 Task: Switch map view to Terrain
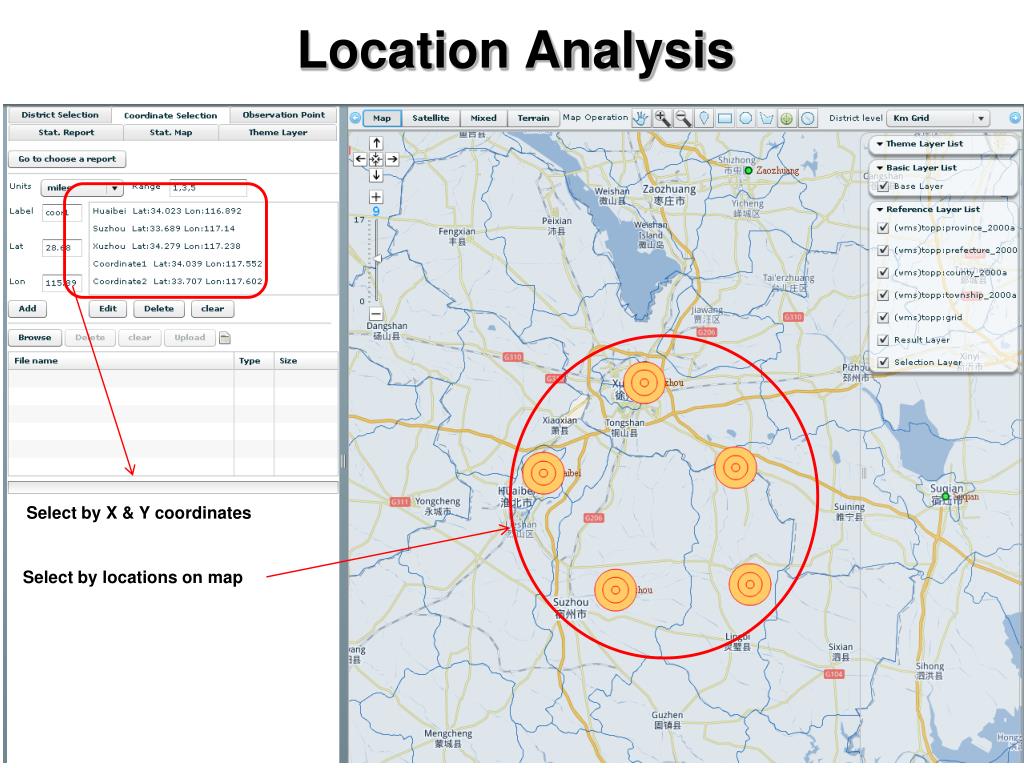(533, 118)
